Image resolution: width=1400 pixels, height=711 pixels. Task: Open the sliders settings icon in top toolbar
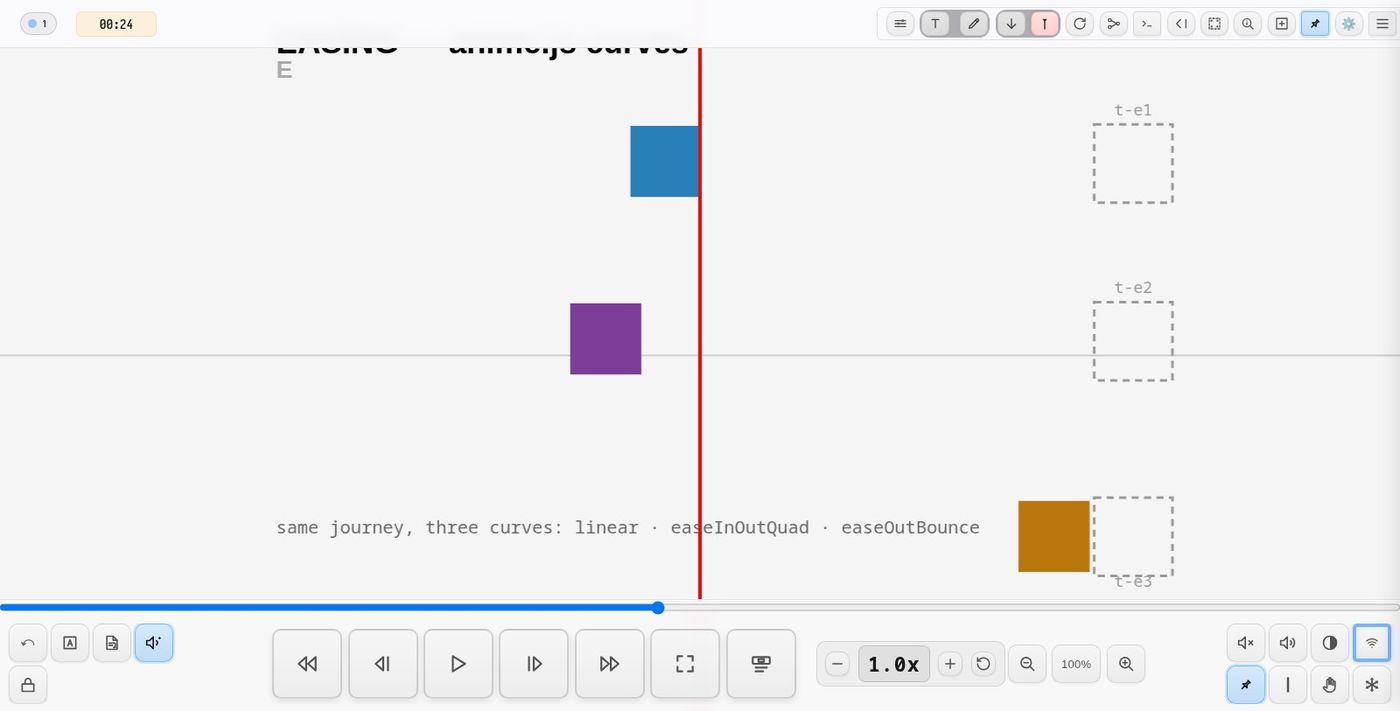point(900,24)
